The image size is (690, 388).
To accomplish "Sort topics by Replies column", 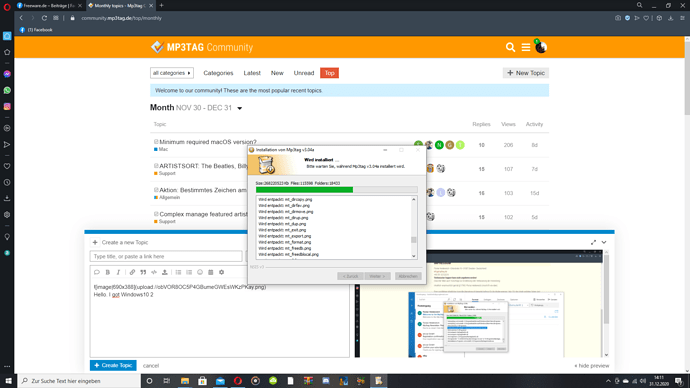I will coord(481,124).
